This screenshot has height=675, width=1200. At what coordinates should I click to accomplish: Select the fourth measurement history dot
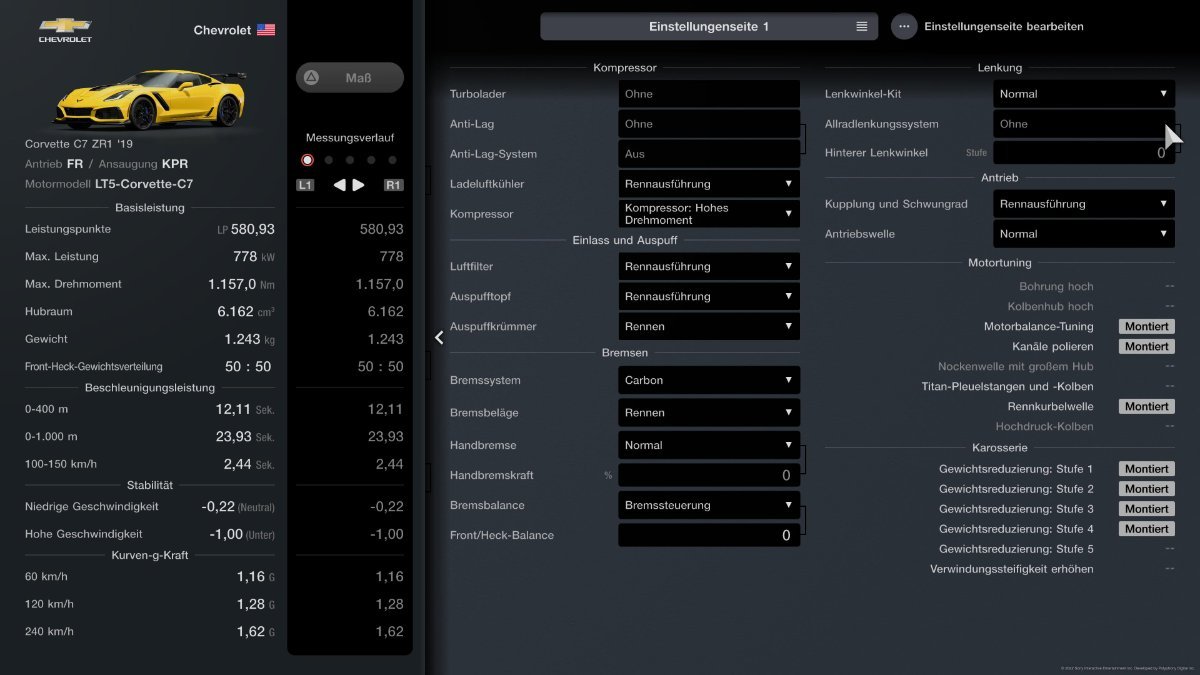[x=371, y=160]
